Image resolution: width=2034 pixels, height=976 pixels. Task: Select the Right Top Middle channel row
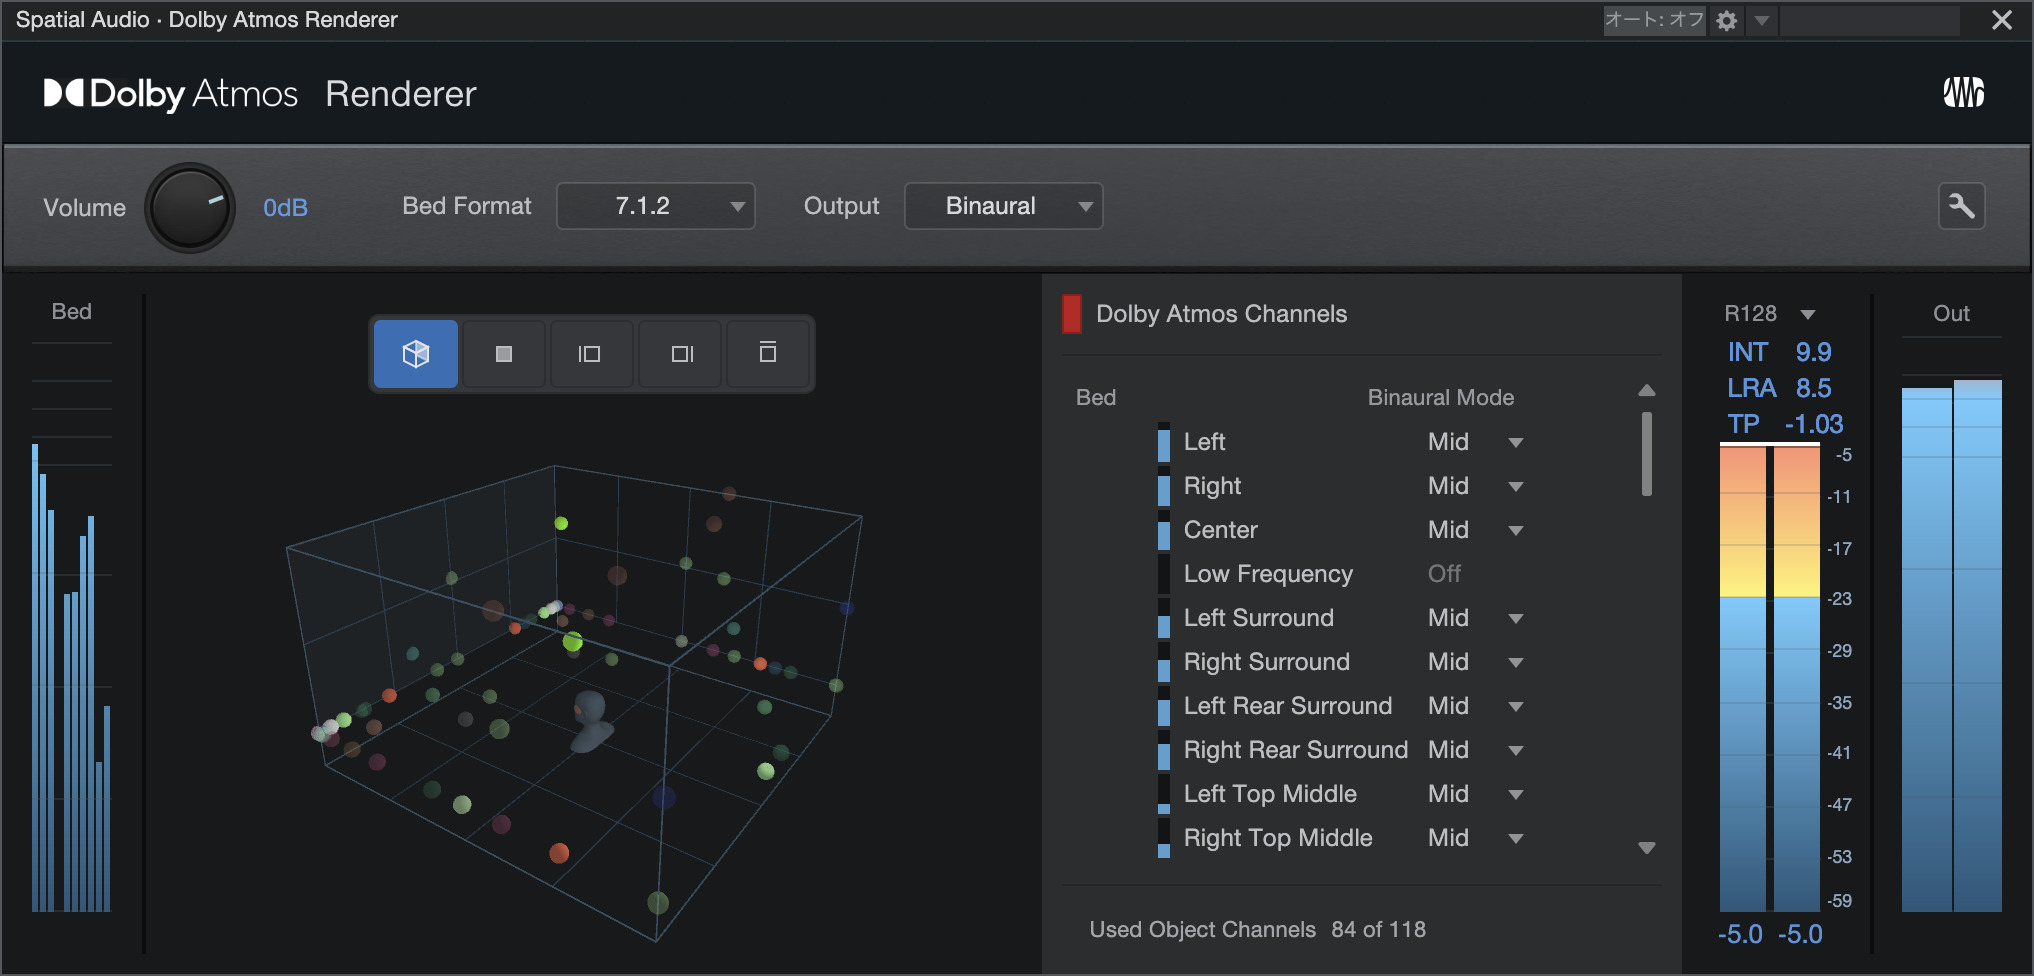click(1341, 838)
